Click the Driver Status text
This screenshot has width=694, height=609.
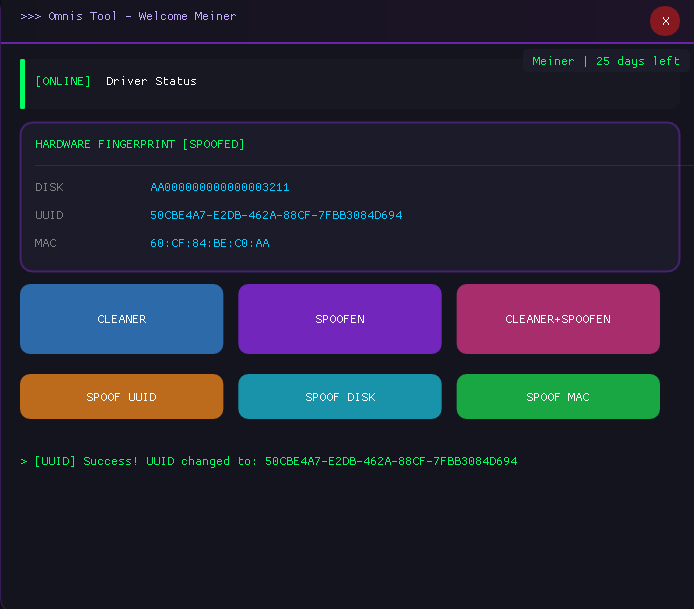[x=151, y=81]
